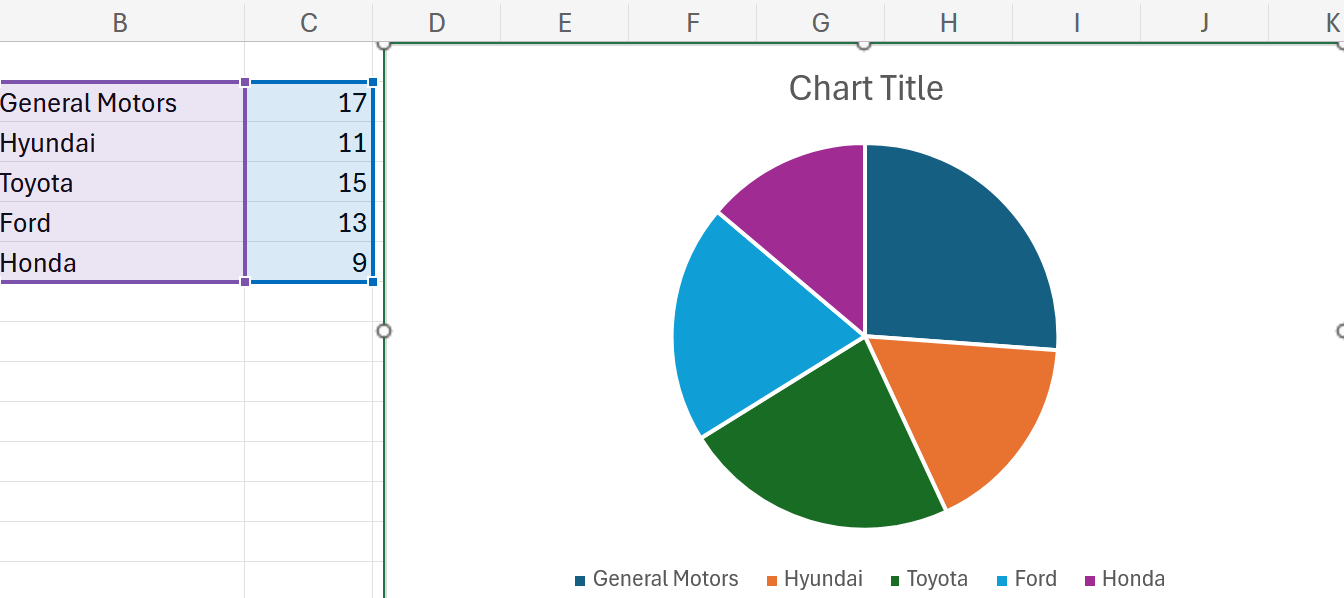Select the General Motors cell
Viewport: 1344px width, 598px height.
(x=122, y=103)
